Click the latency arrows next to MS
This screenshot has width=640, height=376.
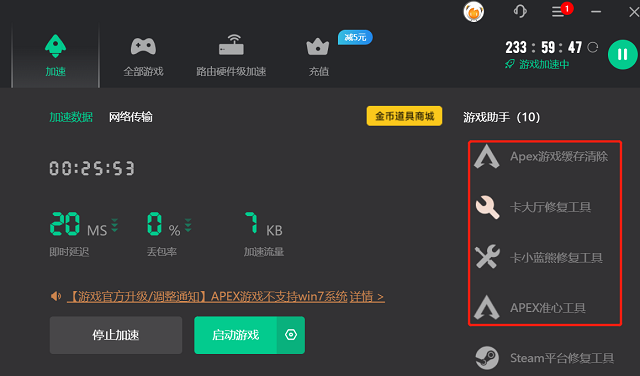point(115,225)
